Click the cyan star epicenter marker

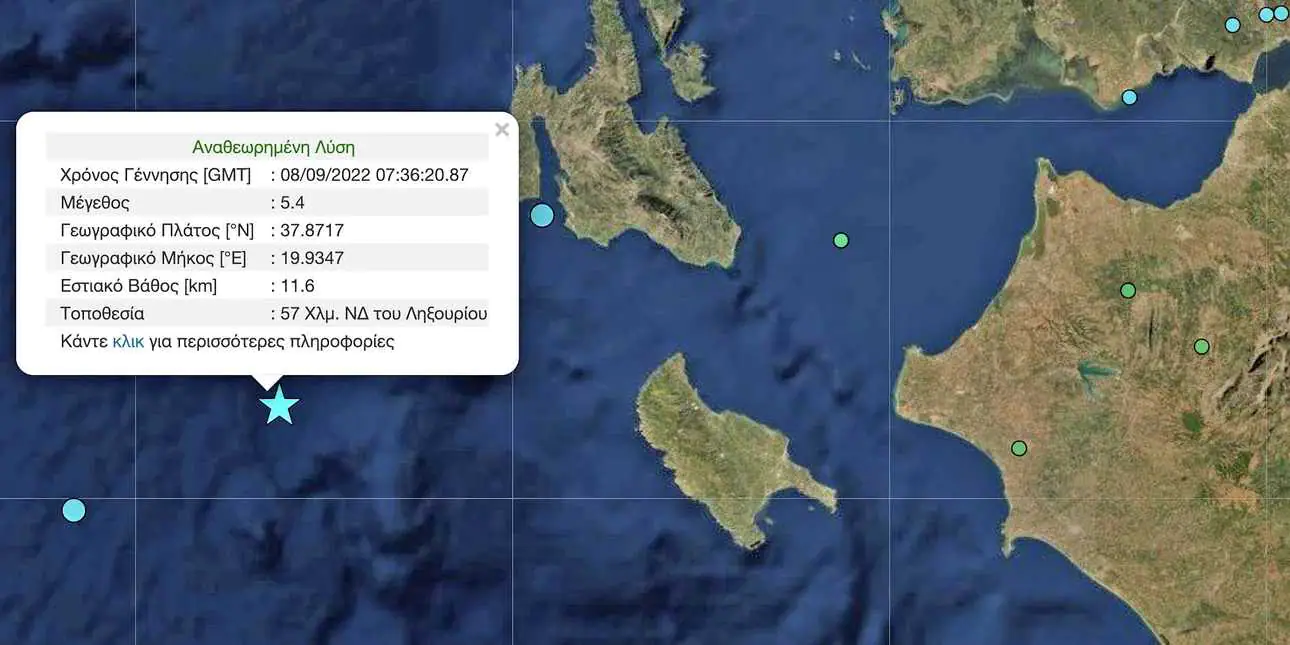click(279, 405)
